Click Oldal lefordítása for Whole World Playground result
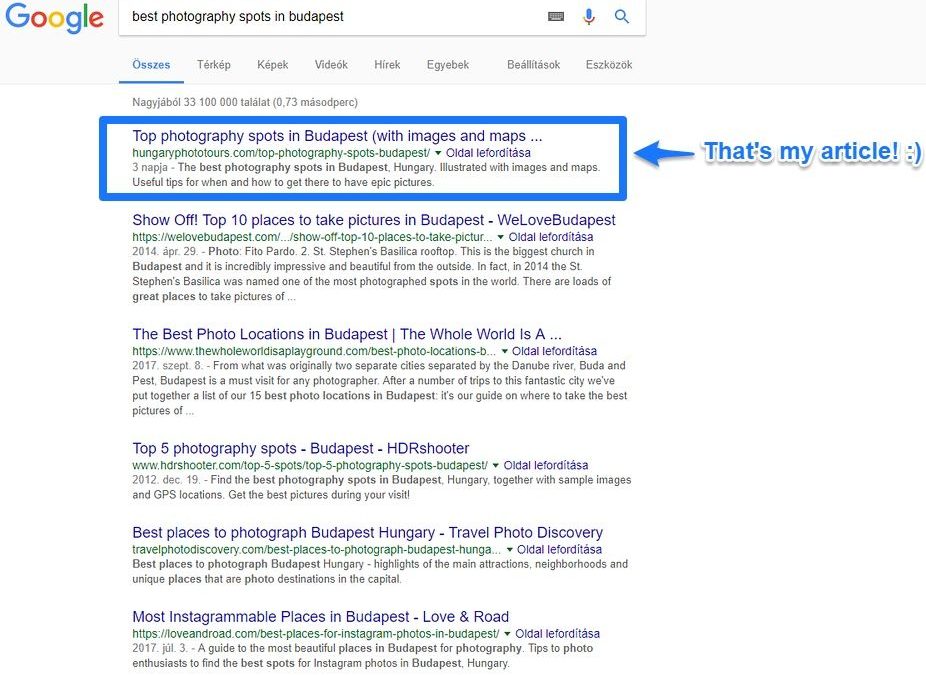Viewport: 926px width, 675px height. pos(555,351)
